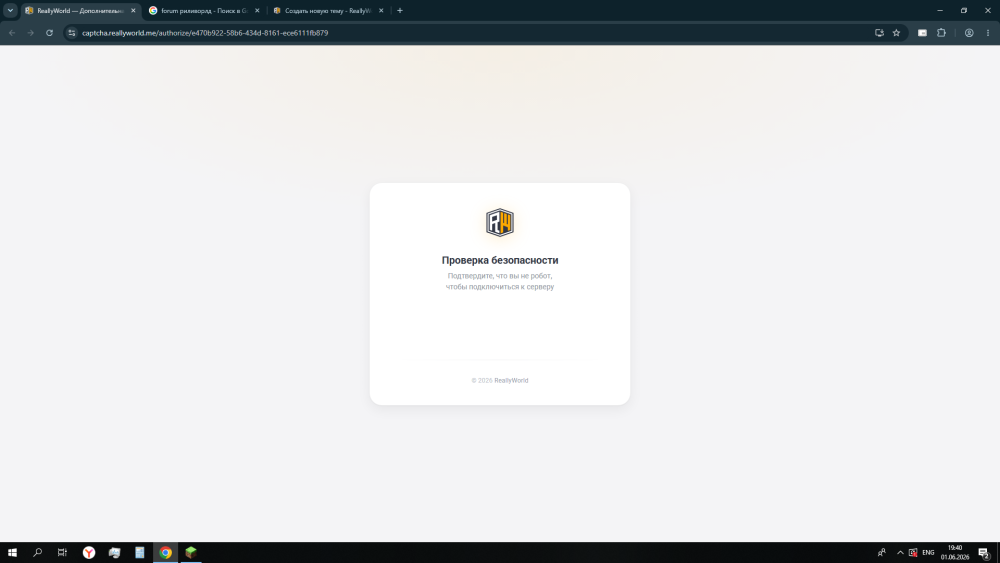Switch to the ReallyWorld captcha tab
Screen dimensions: 1000x563
[80, 11]
